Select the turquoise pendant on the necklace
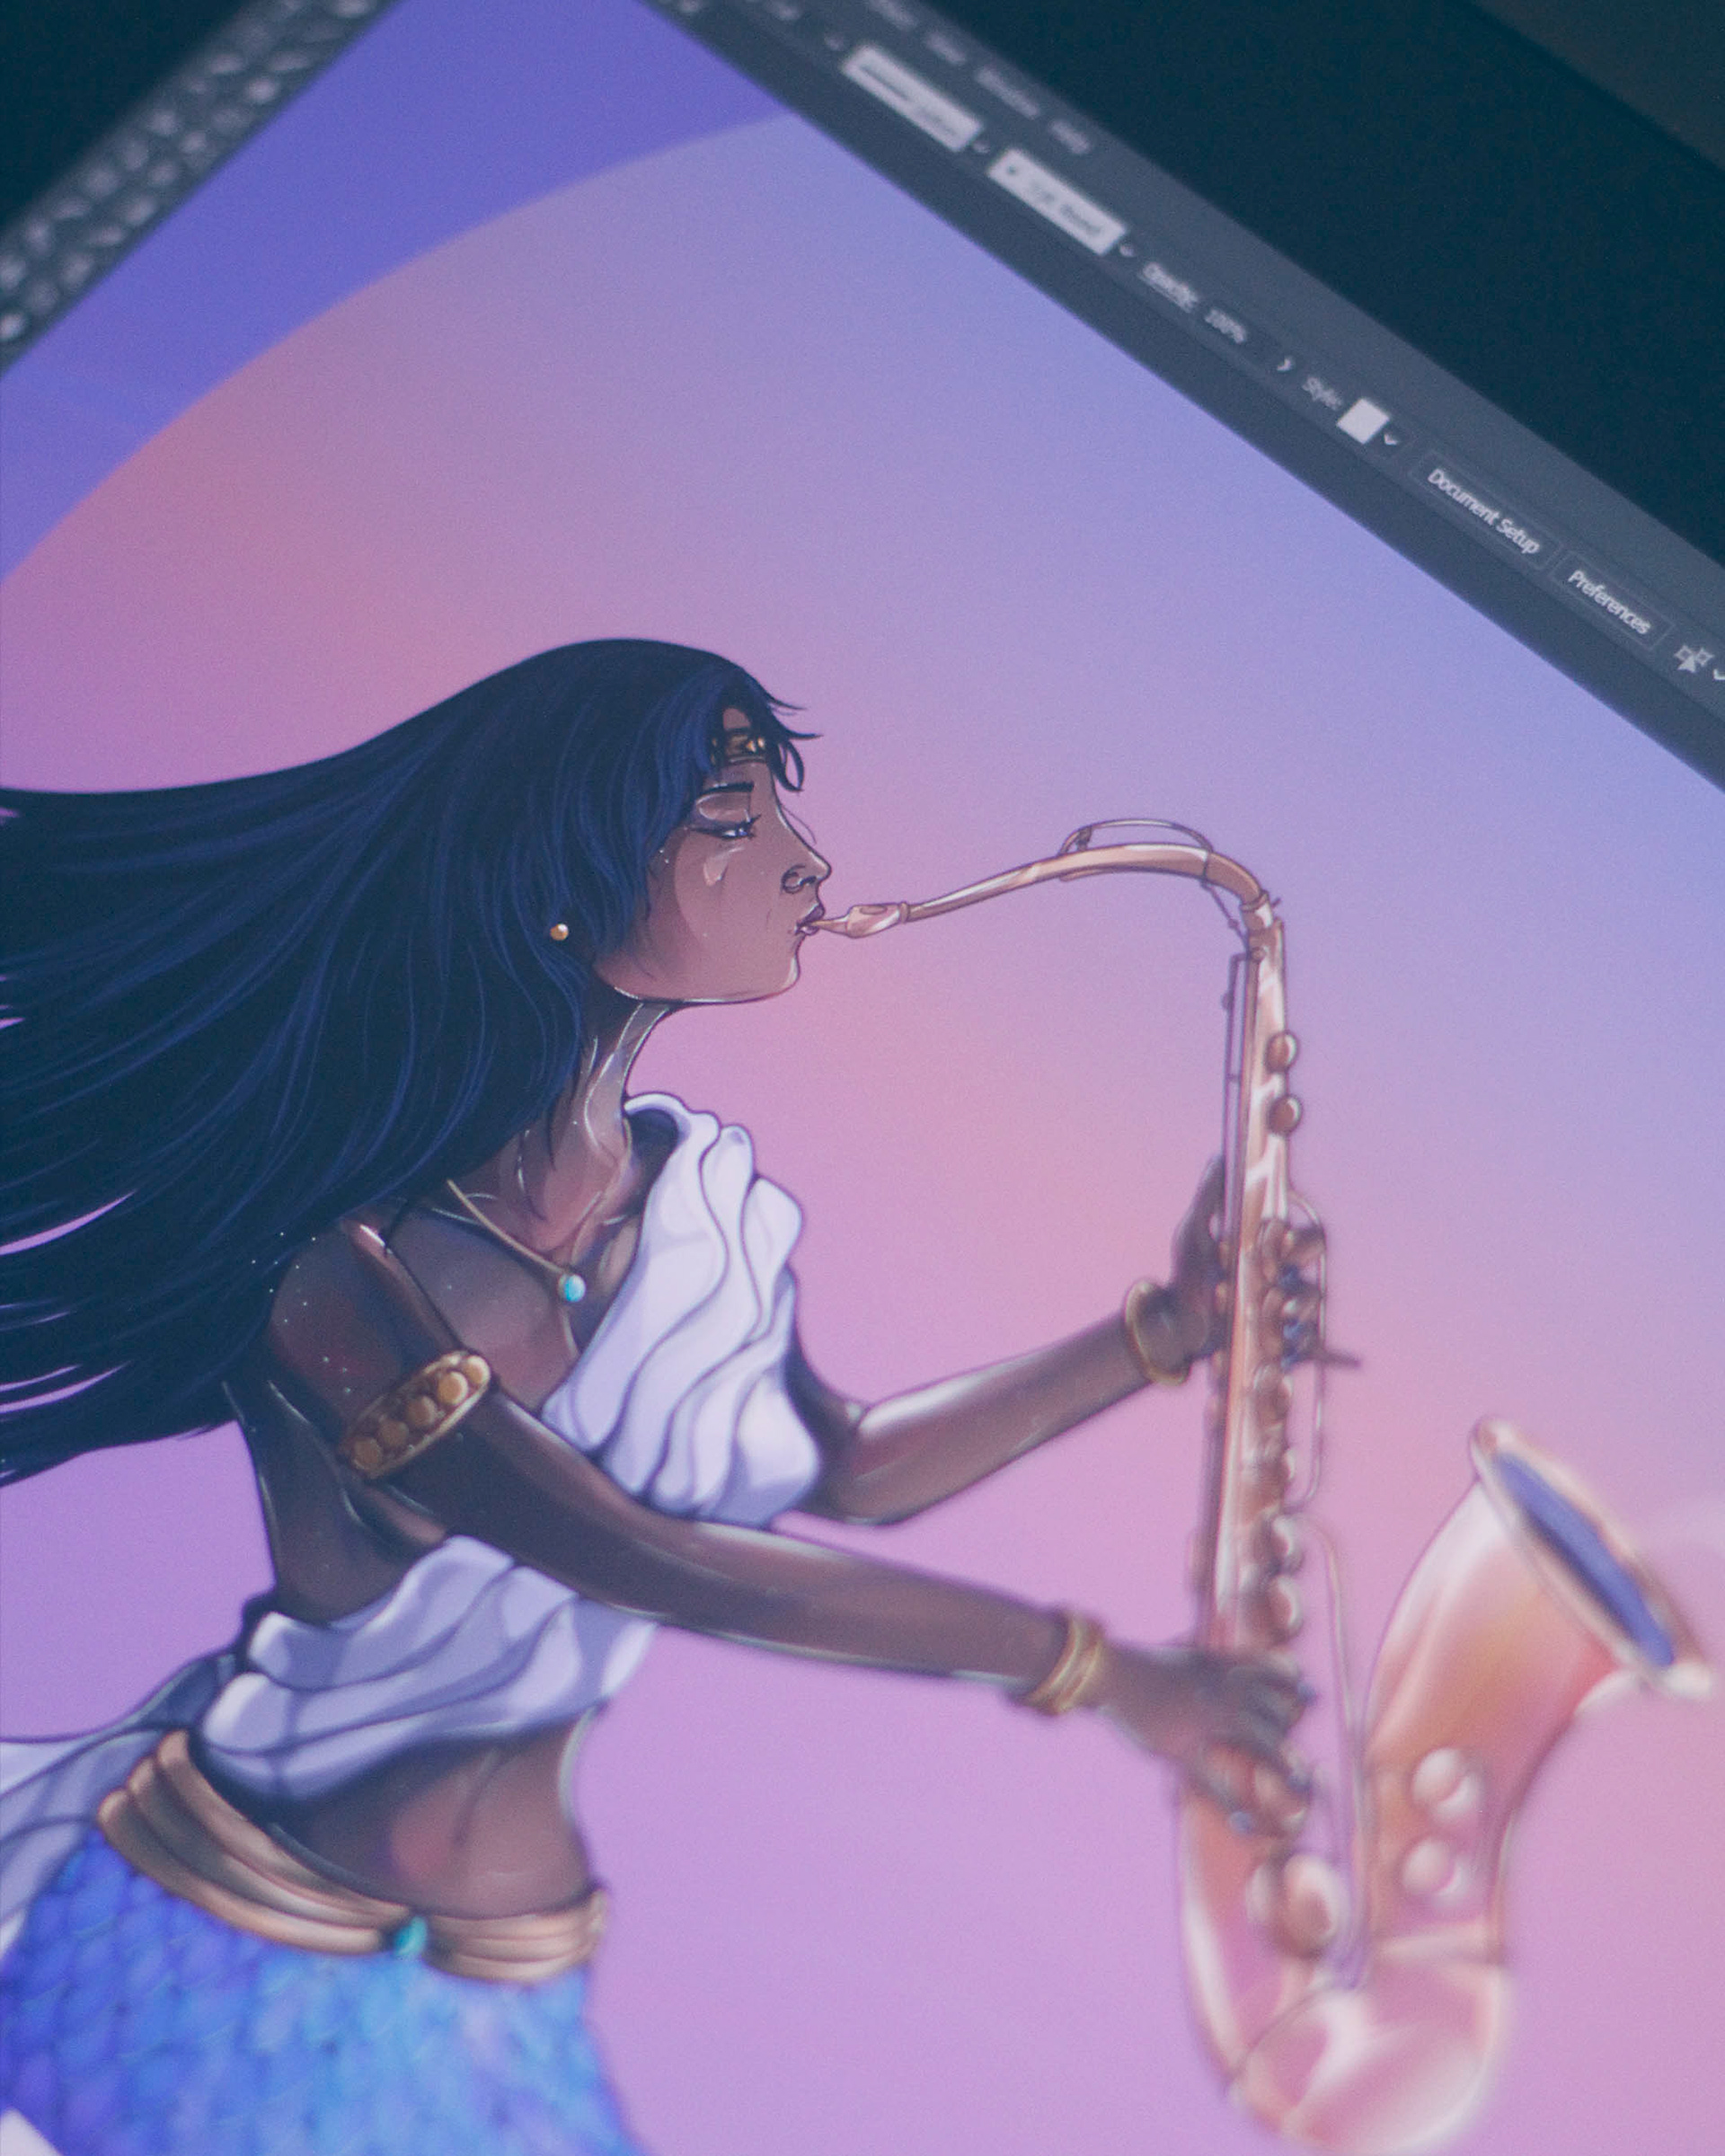Screen dimensions: 1725x2156 click(x=572, y=1287)
